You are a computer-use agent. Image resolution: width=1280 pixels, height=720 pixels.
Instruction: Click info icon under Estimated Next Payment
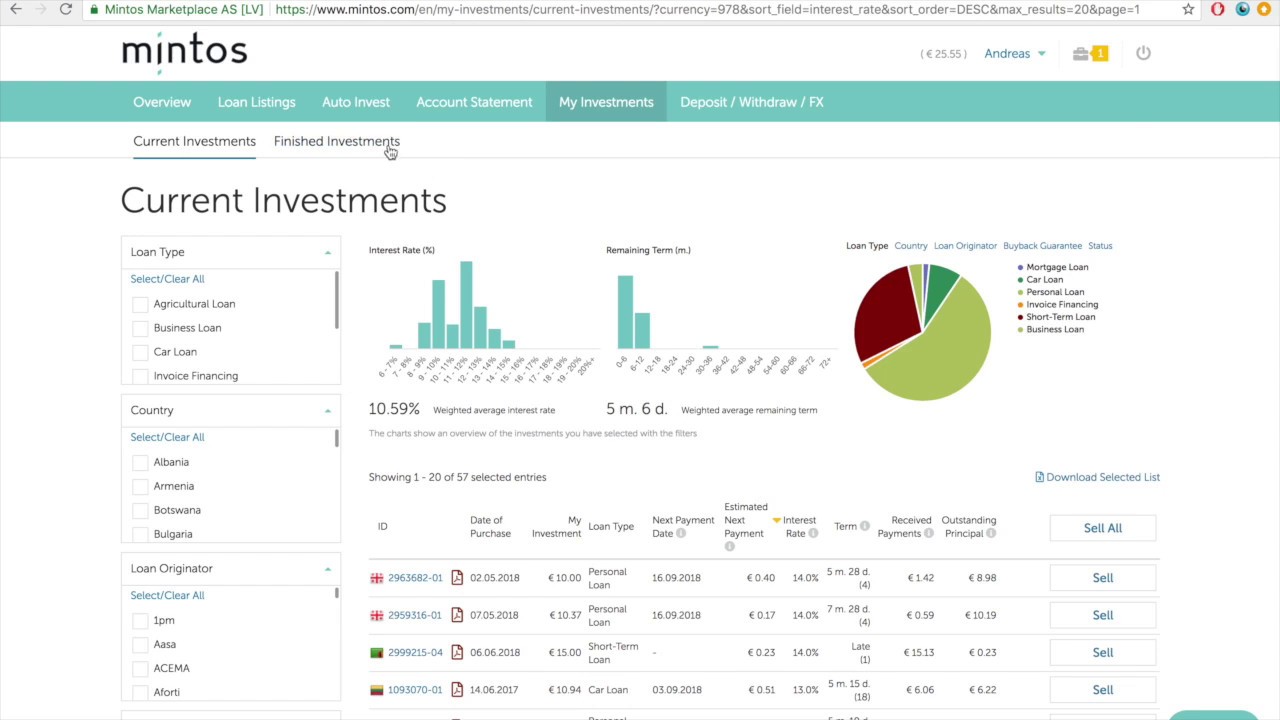729,546
